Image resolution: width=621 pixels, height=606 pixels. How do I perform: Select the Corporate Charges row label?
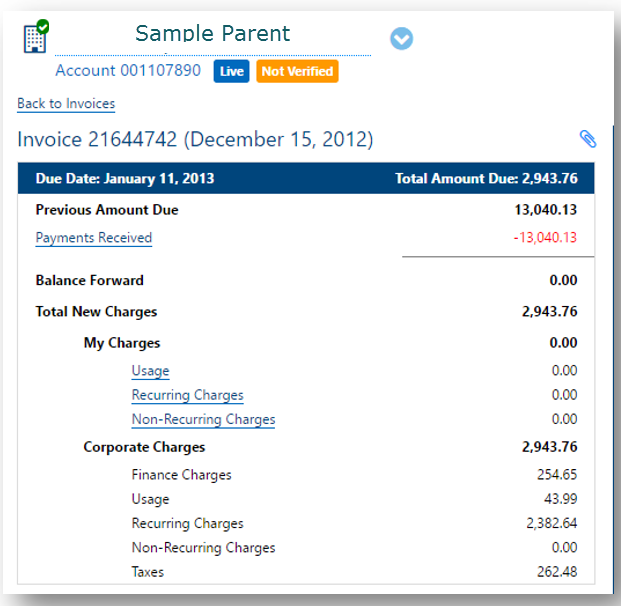tap(144, 447)
